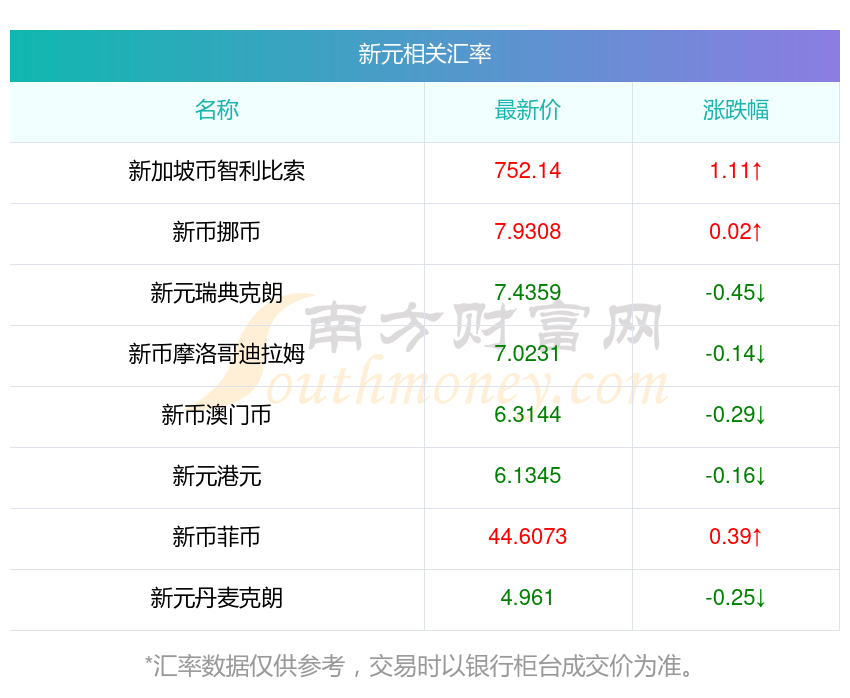Viewport: 850px width, 698px height.
Task: Click the change value -0.29↓
Action: (x=736, y=415)
